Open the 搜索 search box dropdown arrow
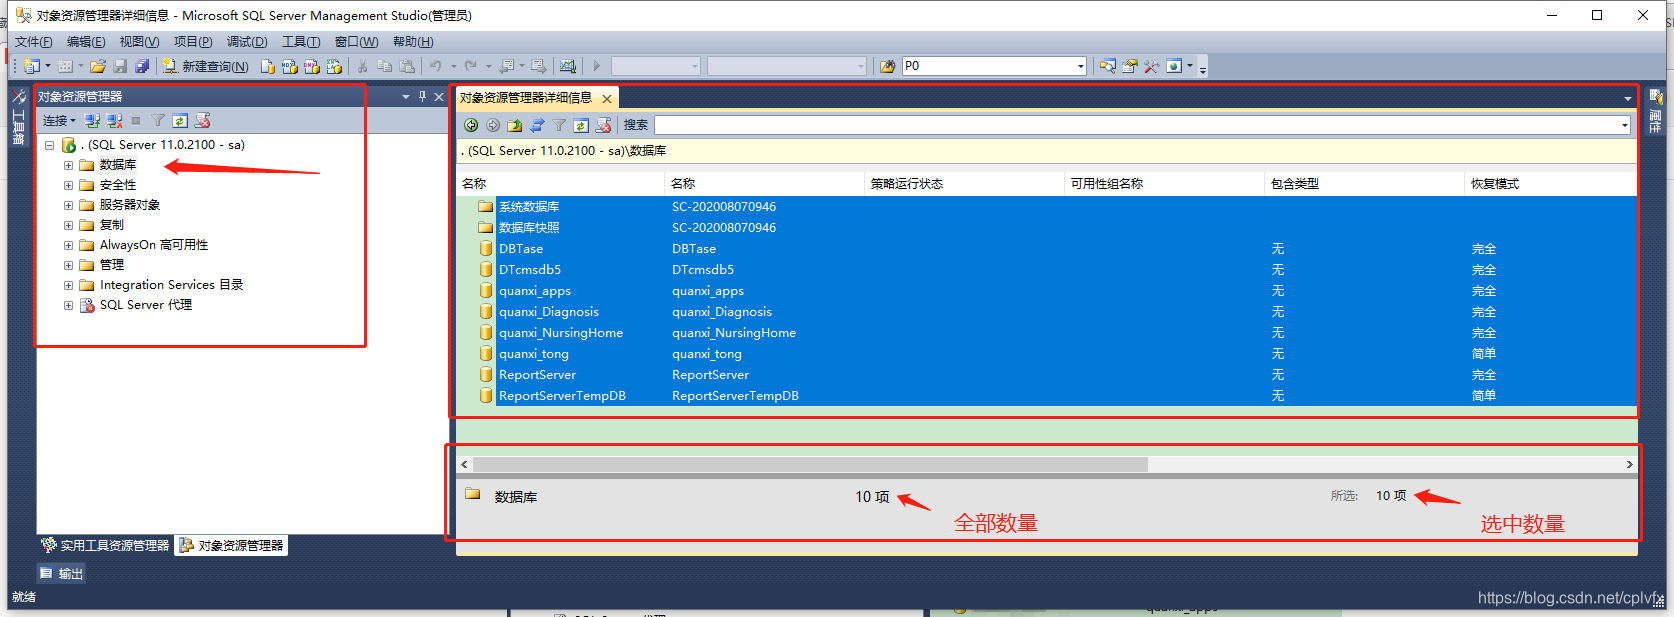 [x=1624, y=125]
